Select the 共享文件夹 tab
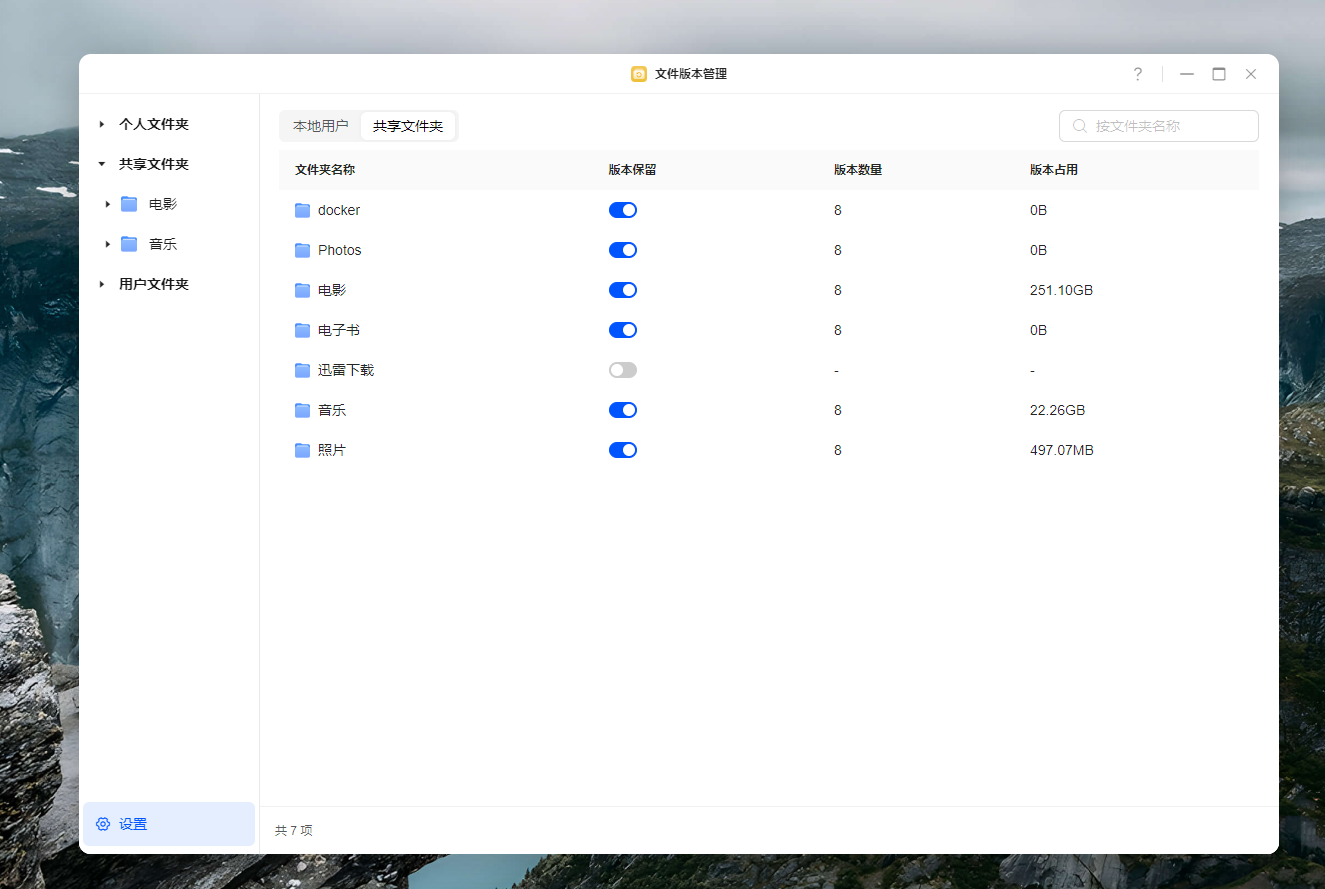 tap(408, 126)
